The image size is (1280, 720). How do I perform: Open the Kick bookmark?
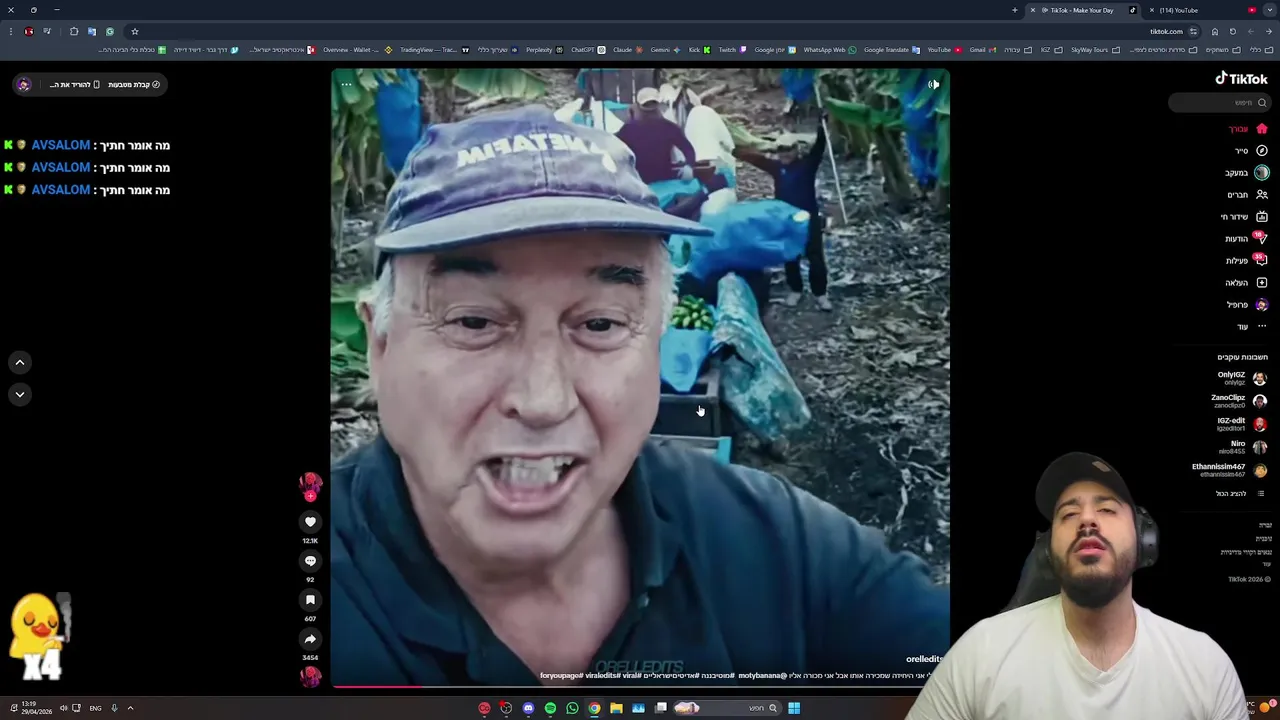(x=699, y=50)
